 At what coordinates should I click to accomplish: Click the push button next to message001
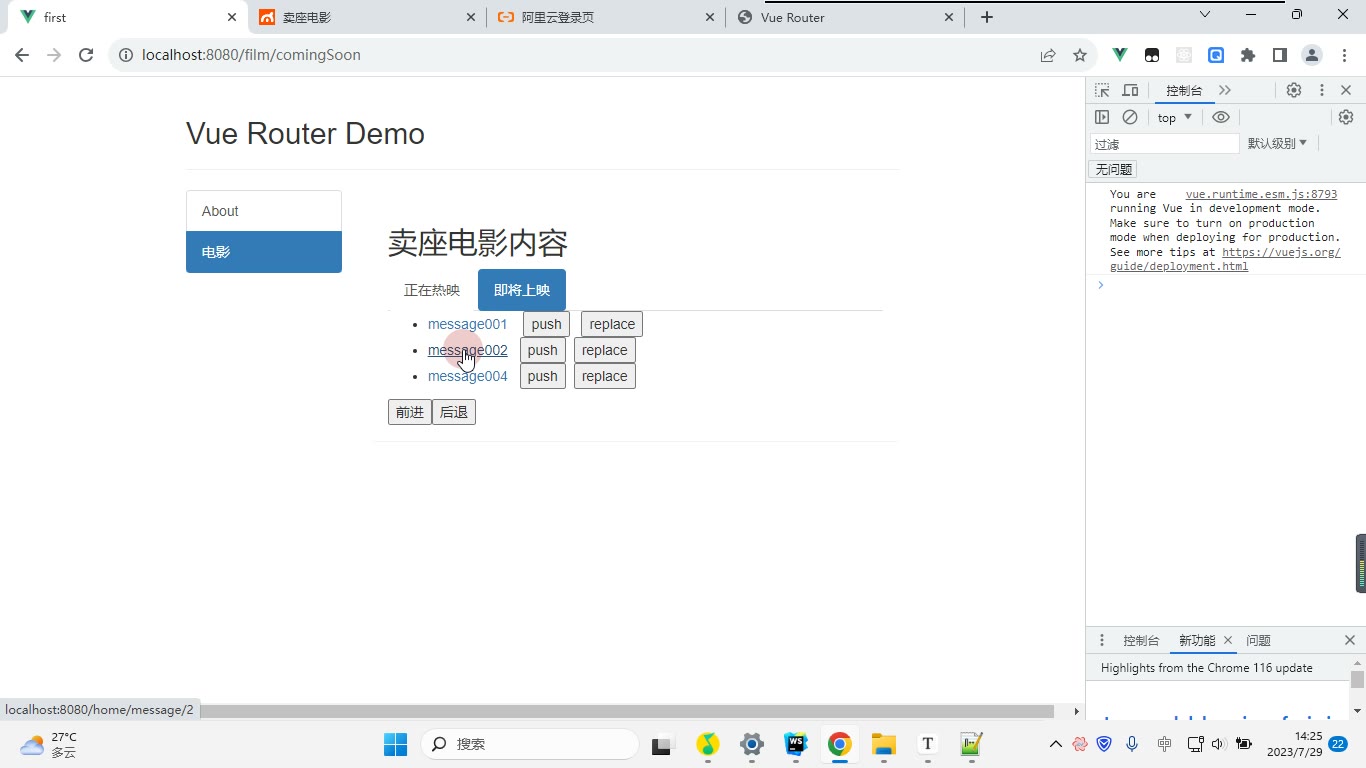tap(546, 324)
